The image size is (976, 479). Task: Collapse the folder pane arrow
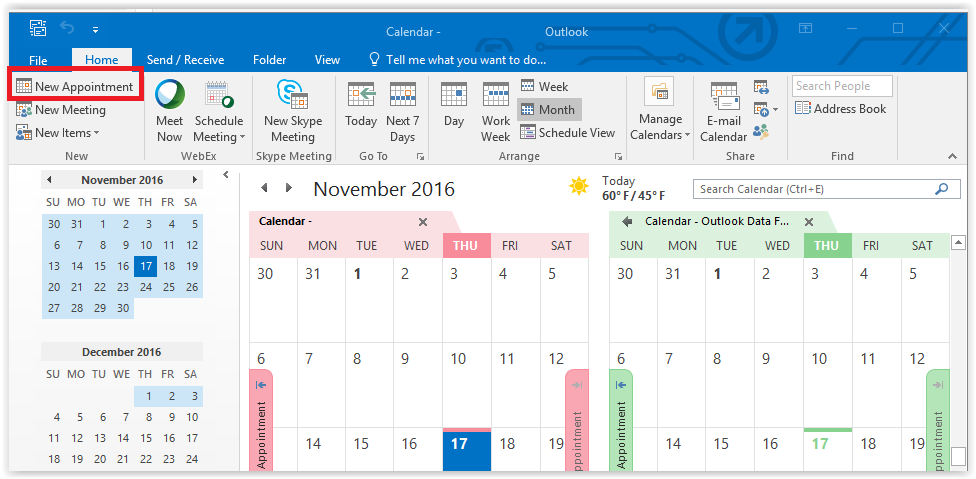225,175
